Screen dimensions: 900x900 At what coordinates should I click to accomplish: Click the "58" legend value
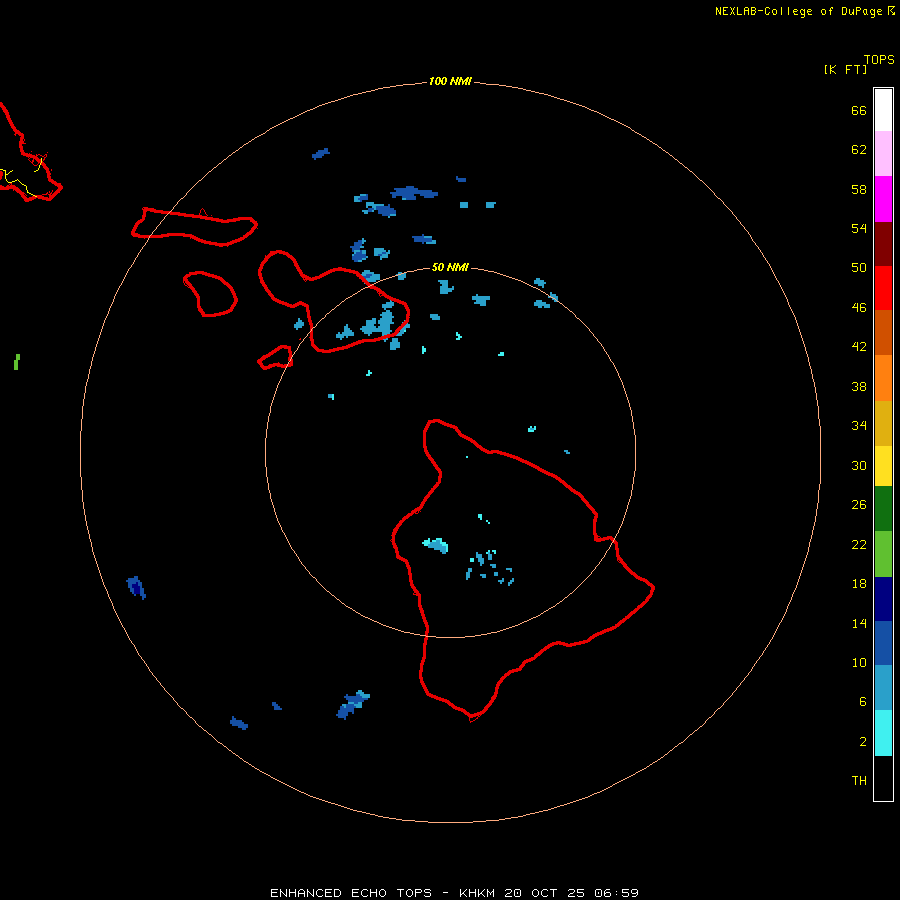click(859, 189)
